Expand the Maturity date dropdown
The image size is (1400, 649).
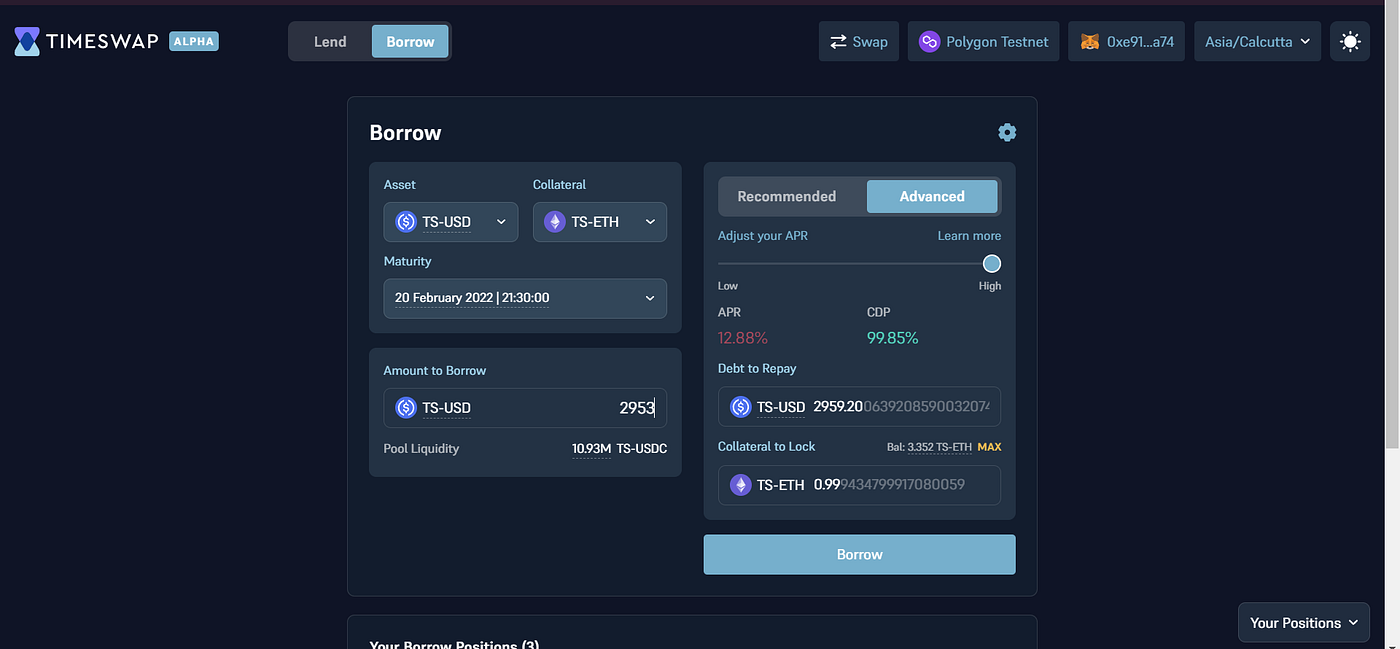(525, 298)
